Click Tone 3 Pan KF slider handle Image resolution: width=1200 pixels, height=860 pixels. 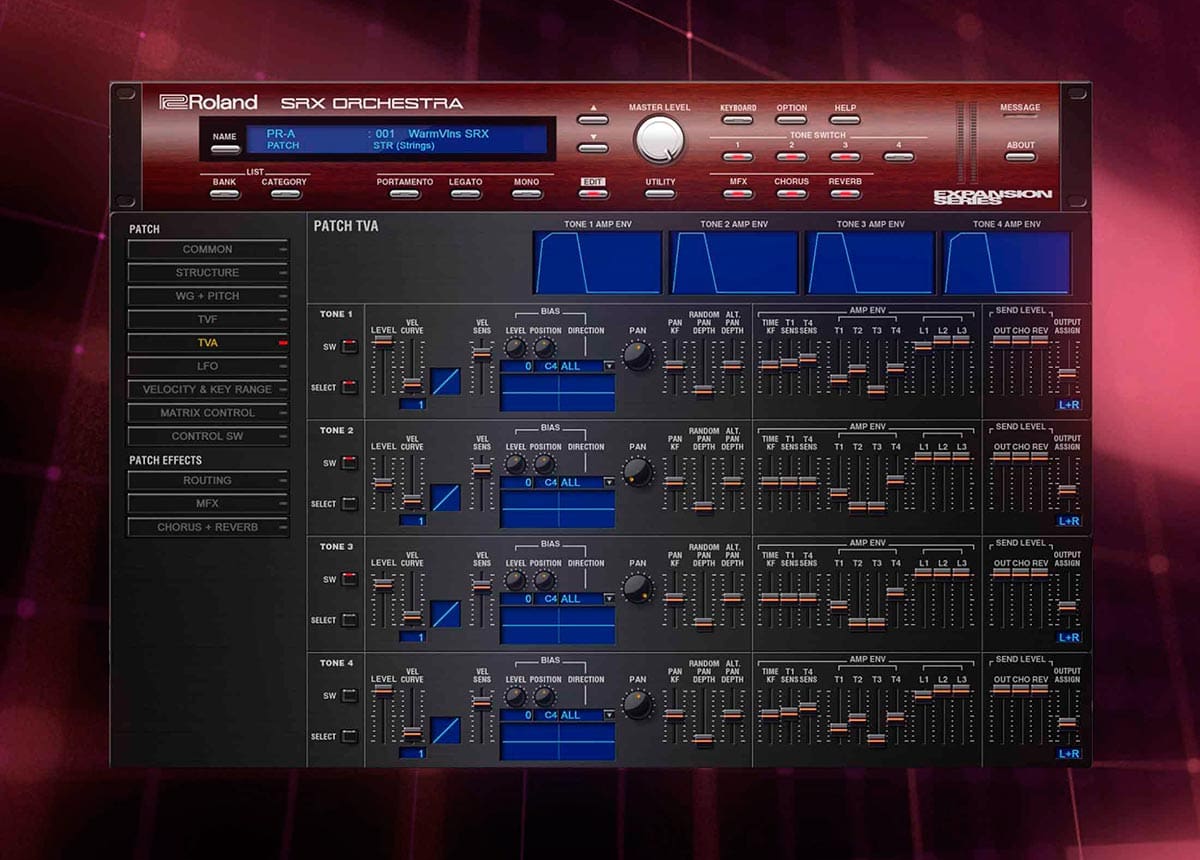tap(675, 597)
